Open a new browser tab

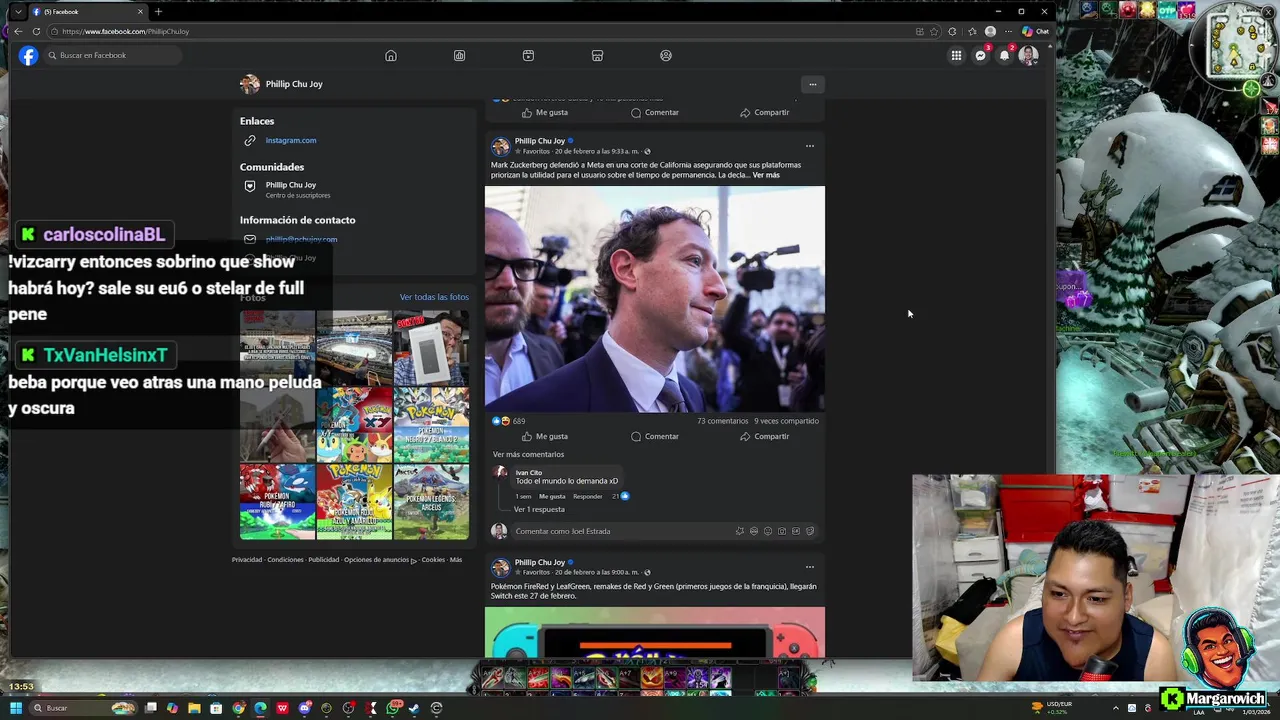[x=158, y=11]
